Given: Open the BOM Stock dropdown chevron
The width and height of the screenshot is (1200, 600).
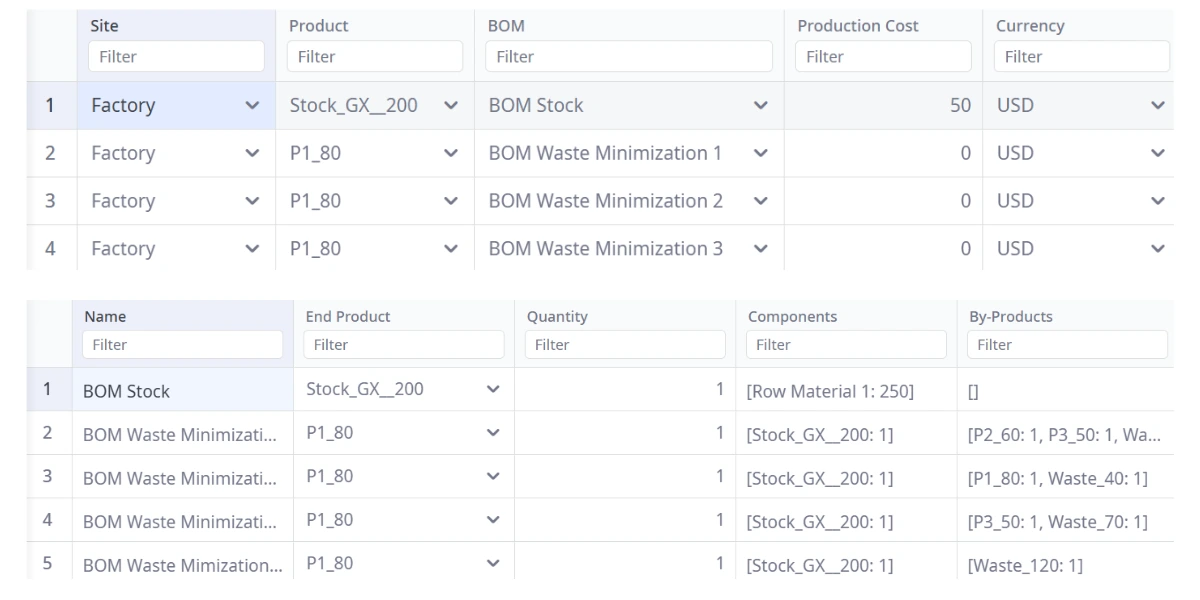Looking at the screenshot, I should pyautogui.click(x=761, y=105).
